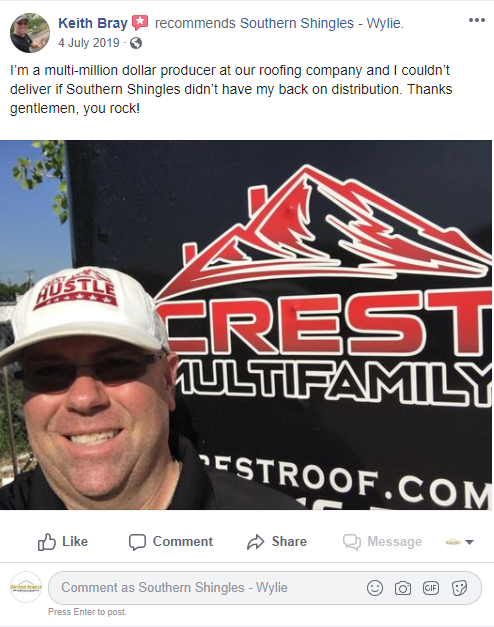
Task: Click the 4 July 2019 timestamp
Action: [89, 43]
